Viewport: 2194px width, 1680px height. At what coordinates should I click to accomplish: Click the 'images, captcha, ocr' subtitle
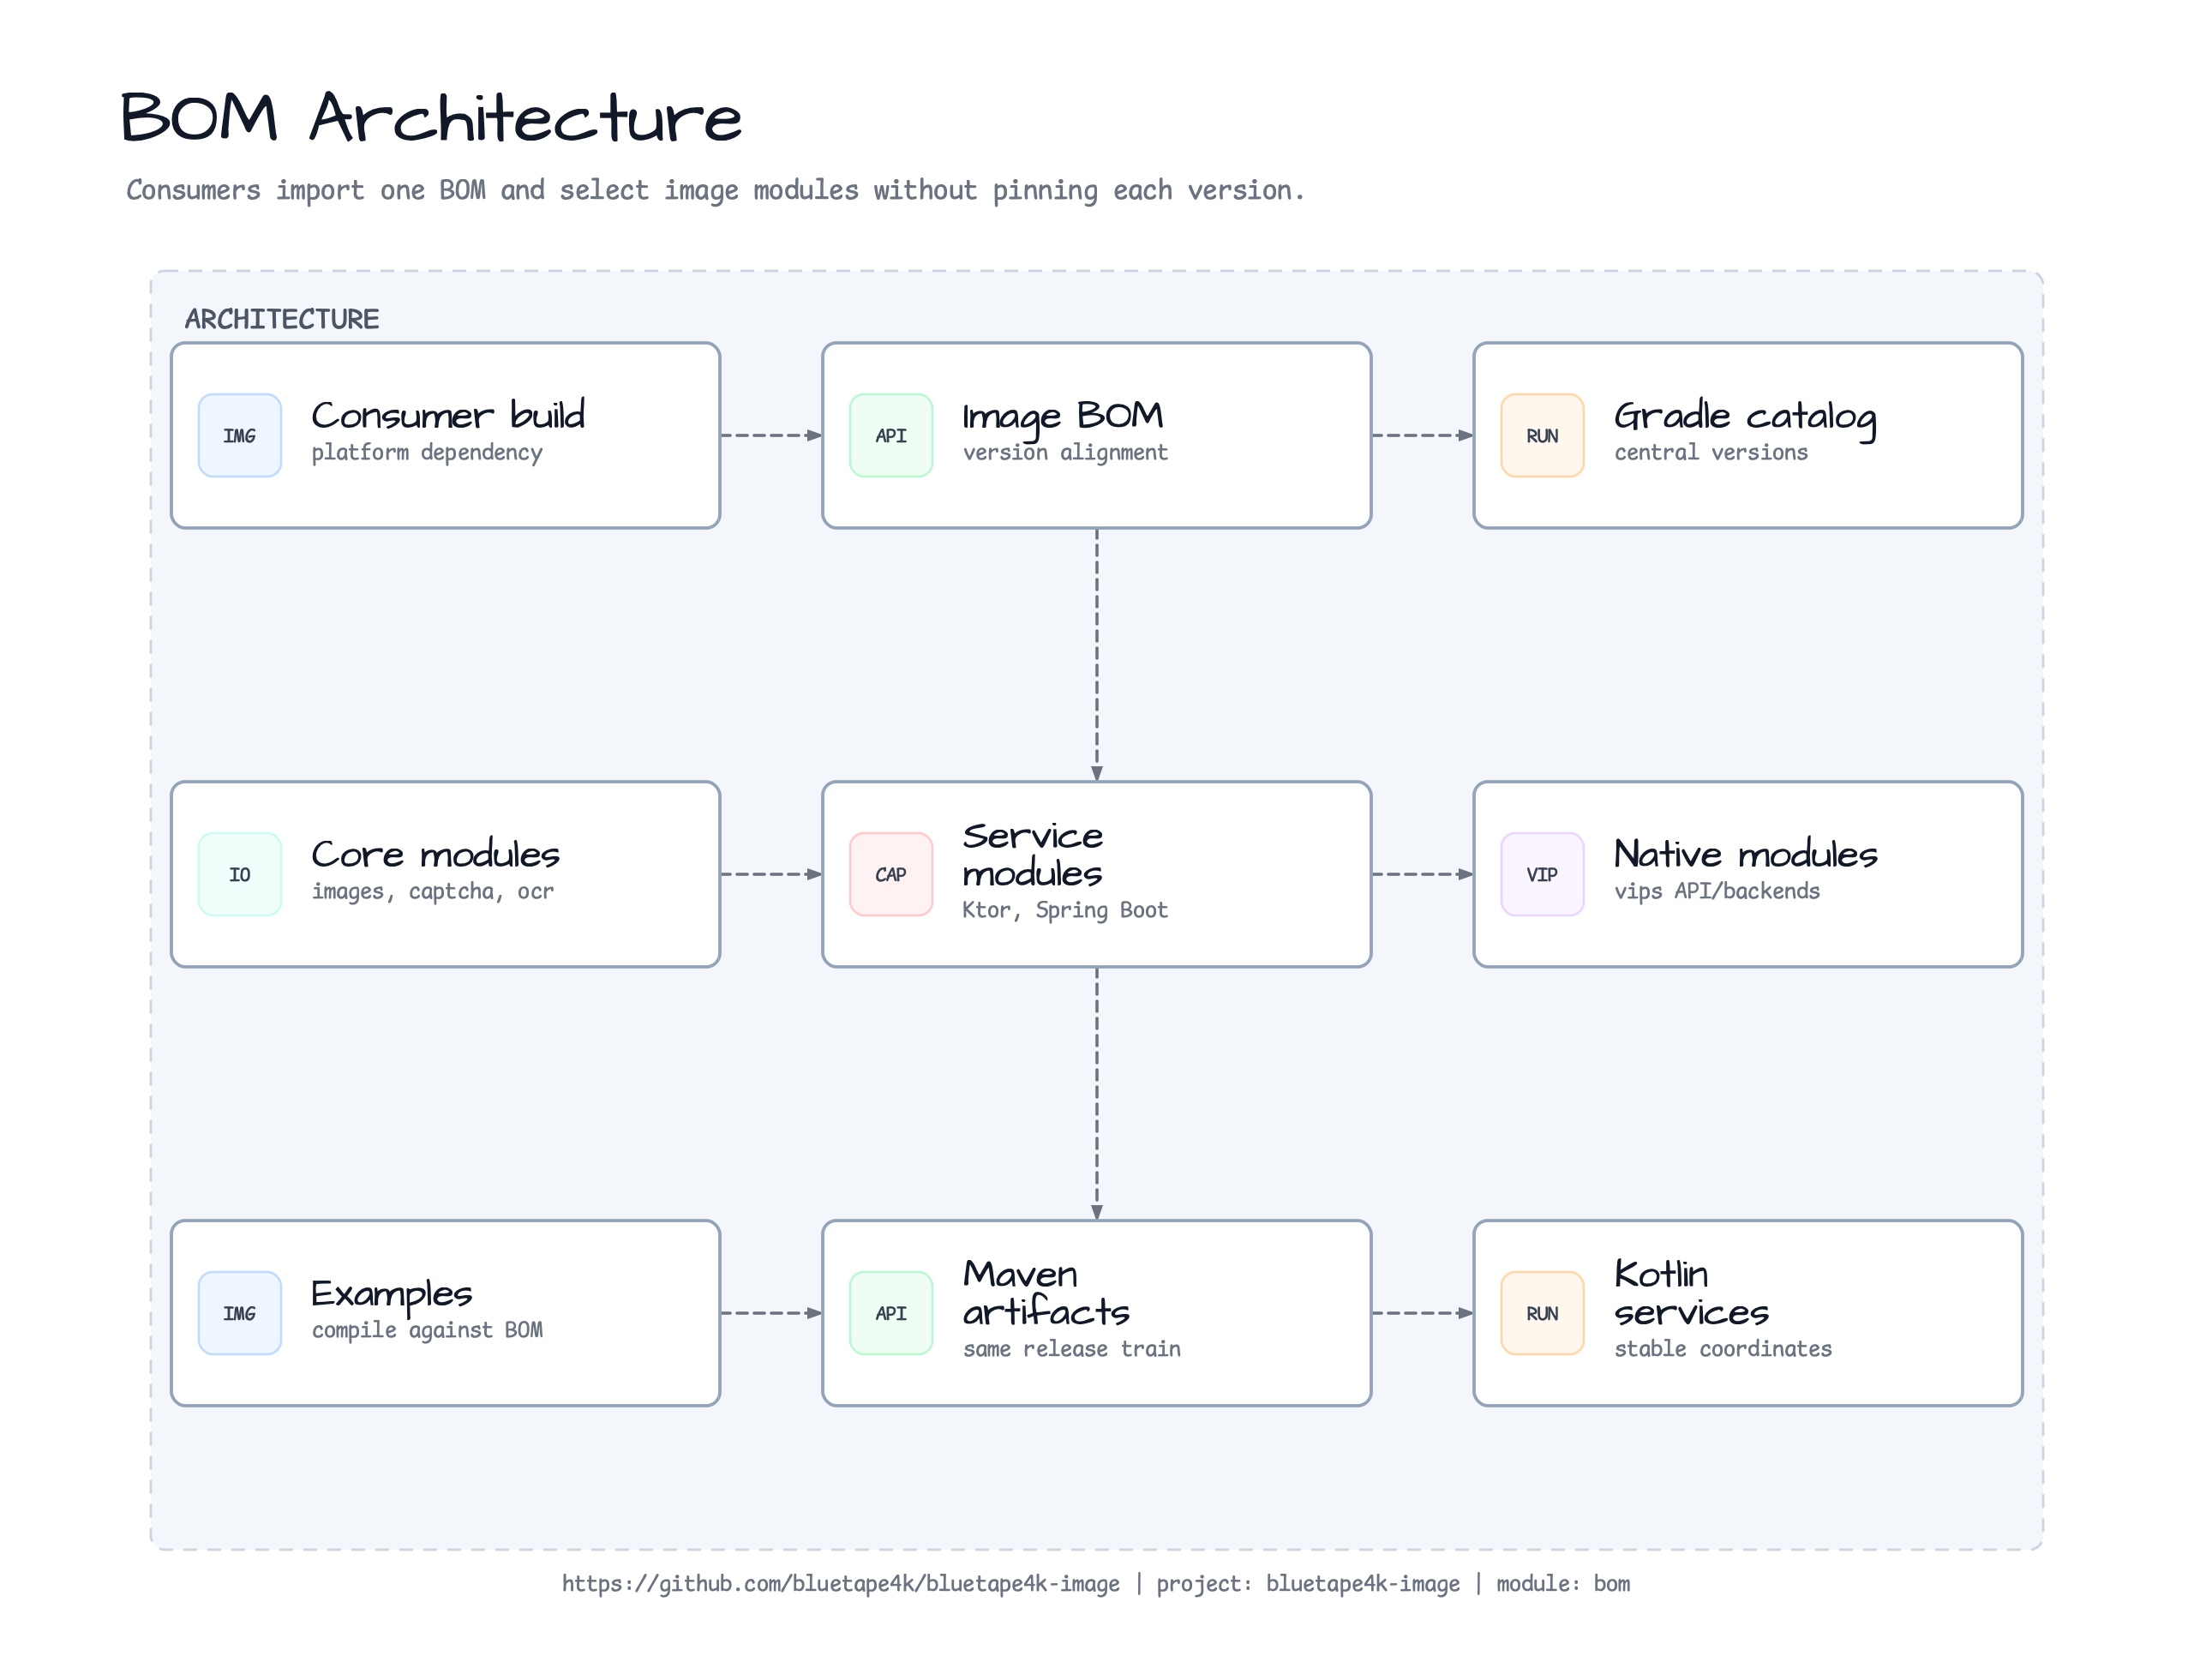[x=432, y=892]
